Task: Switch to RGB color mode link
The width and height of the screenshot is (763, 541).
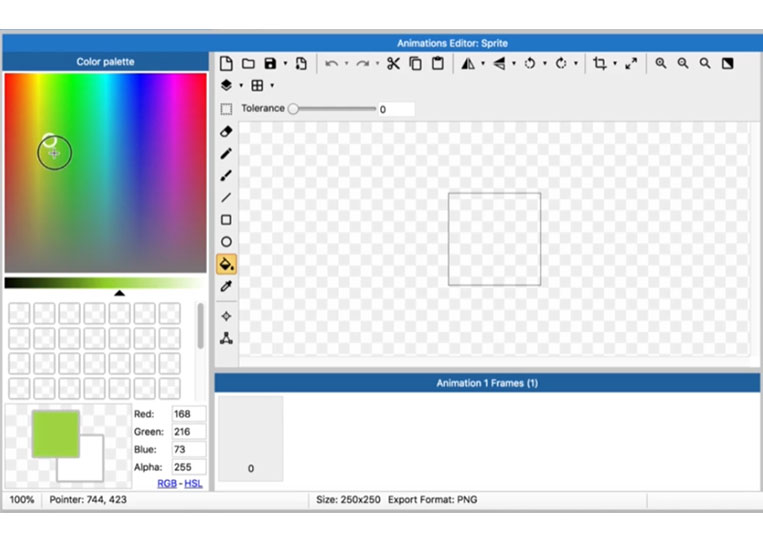Action: (167, 484)
